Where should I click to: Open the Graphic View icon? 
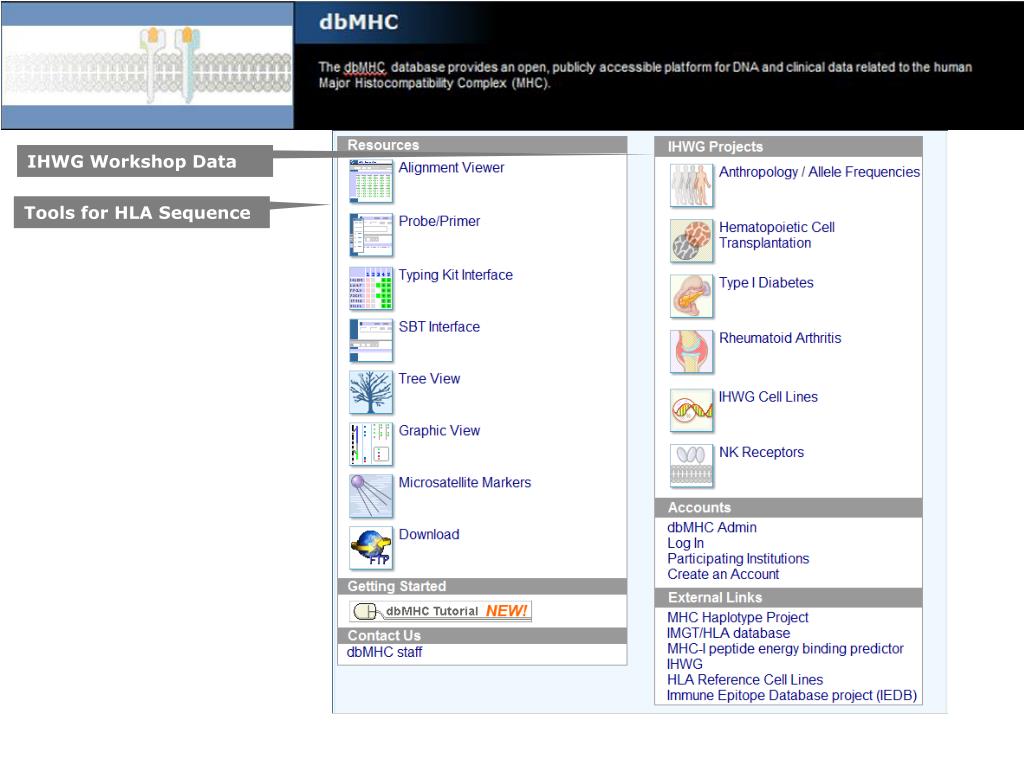[x=371, y=444]
